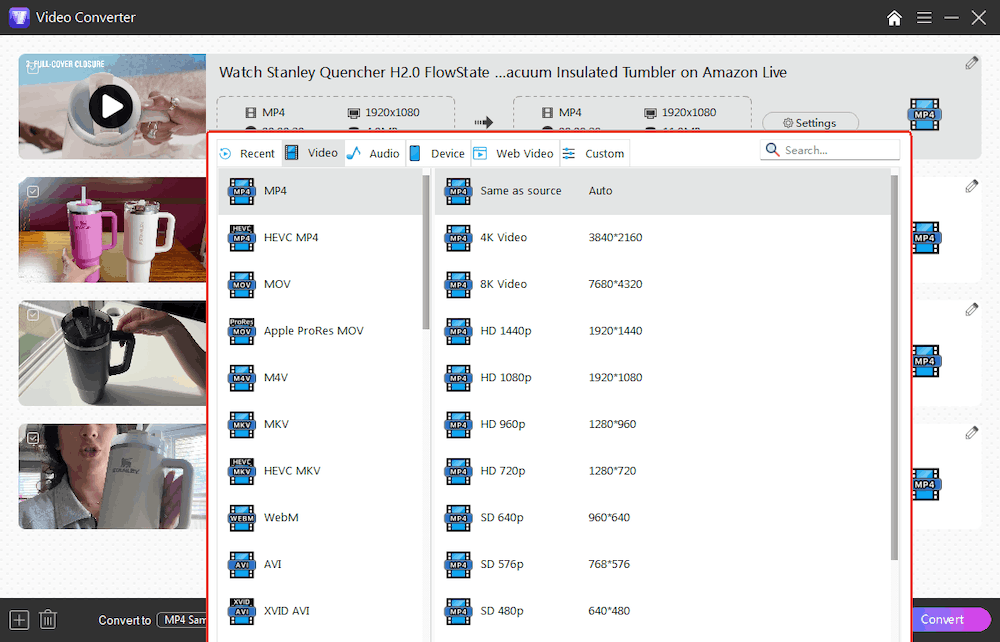The image size is (1000, 642).
Task: Toggle checkbox on white Stanley cup video
Action: point(33,438)
